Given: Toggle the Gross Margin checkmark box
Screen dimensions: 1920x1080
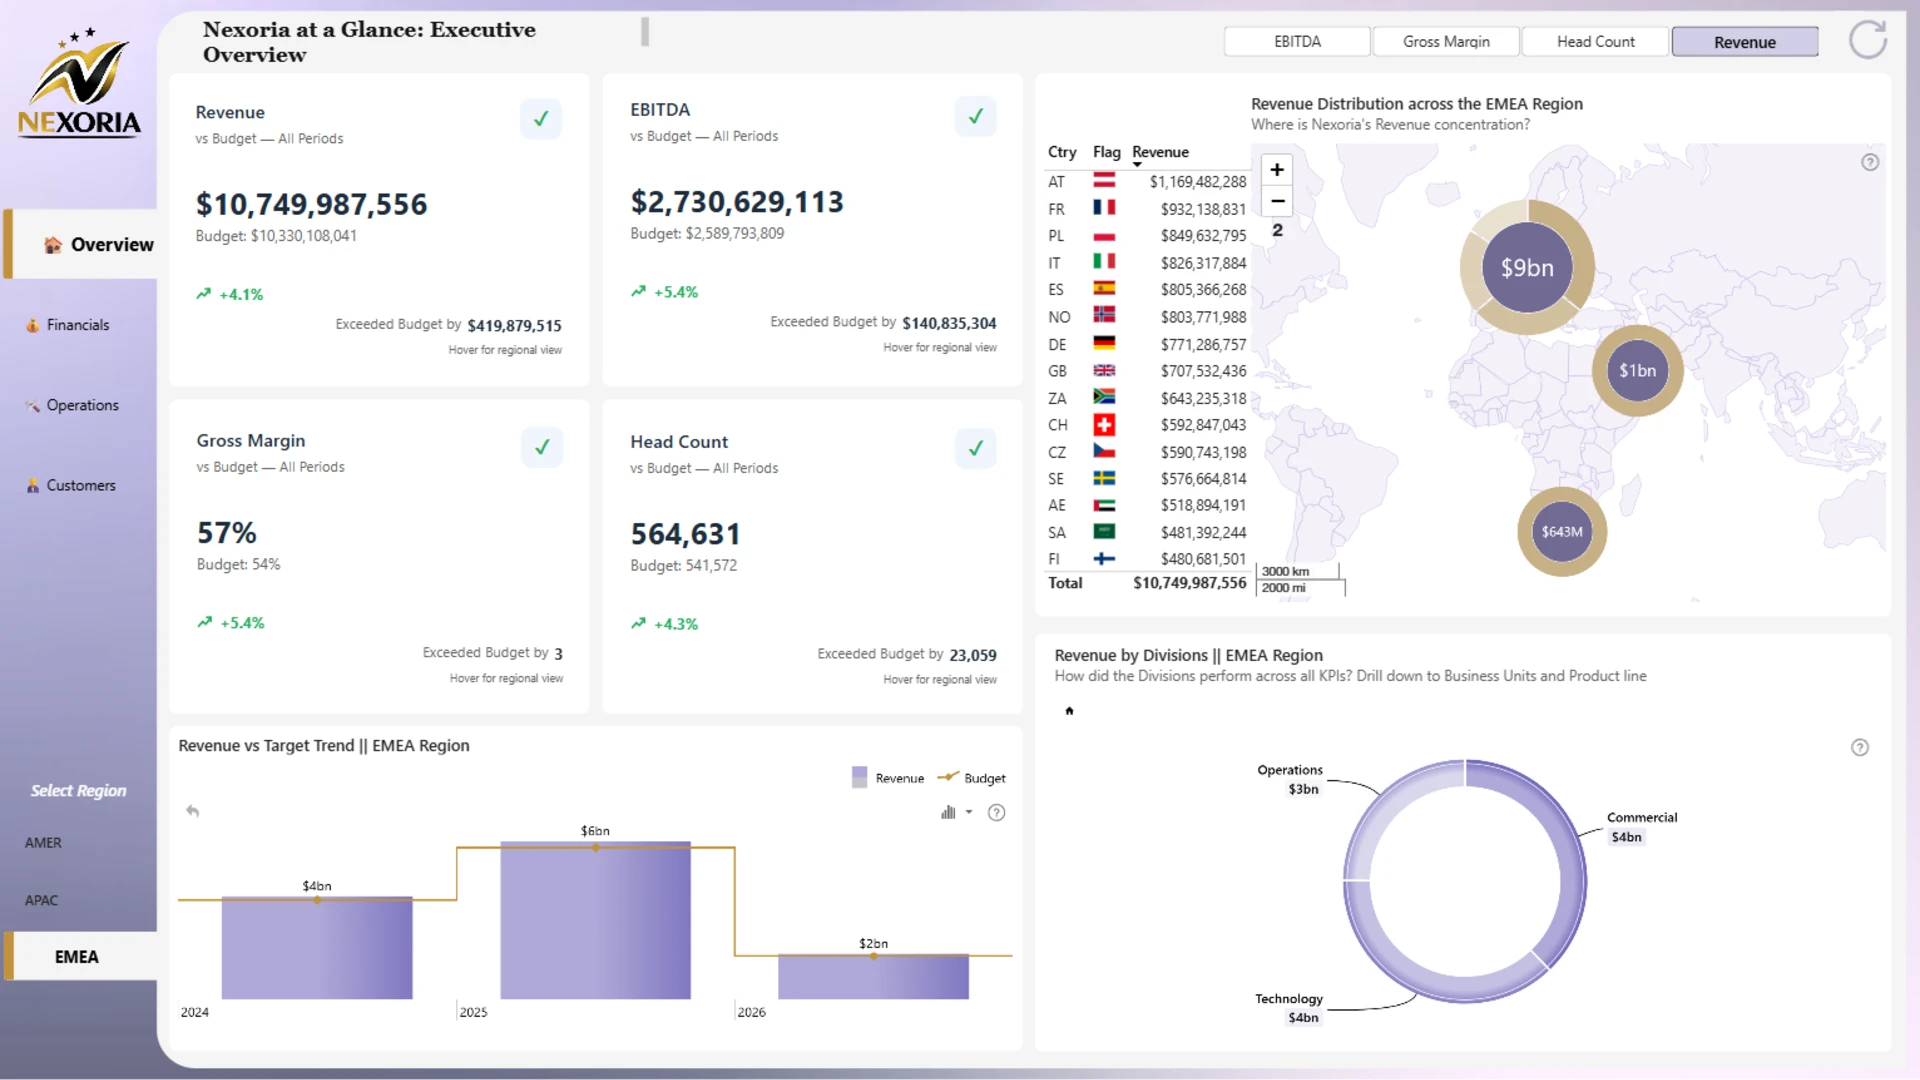Looking at the screenshot, I should 541,447.
